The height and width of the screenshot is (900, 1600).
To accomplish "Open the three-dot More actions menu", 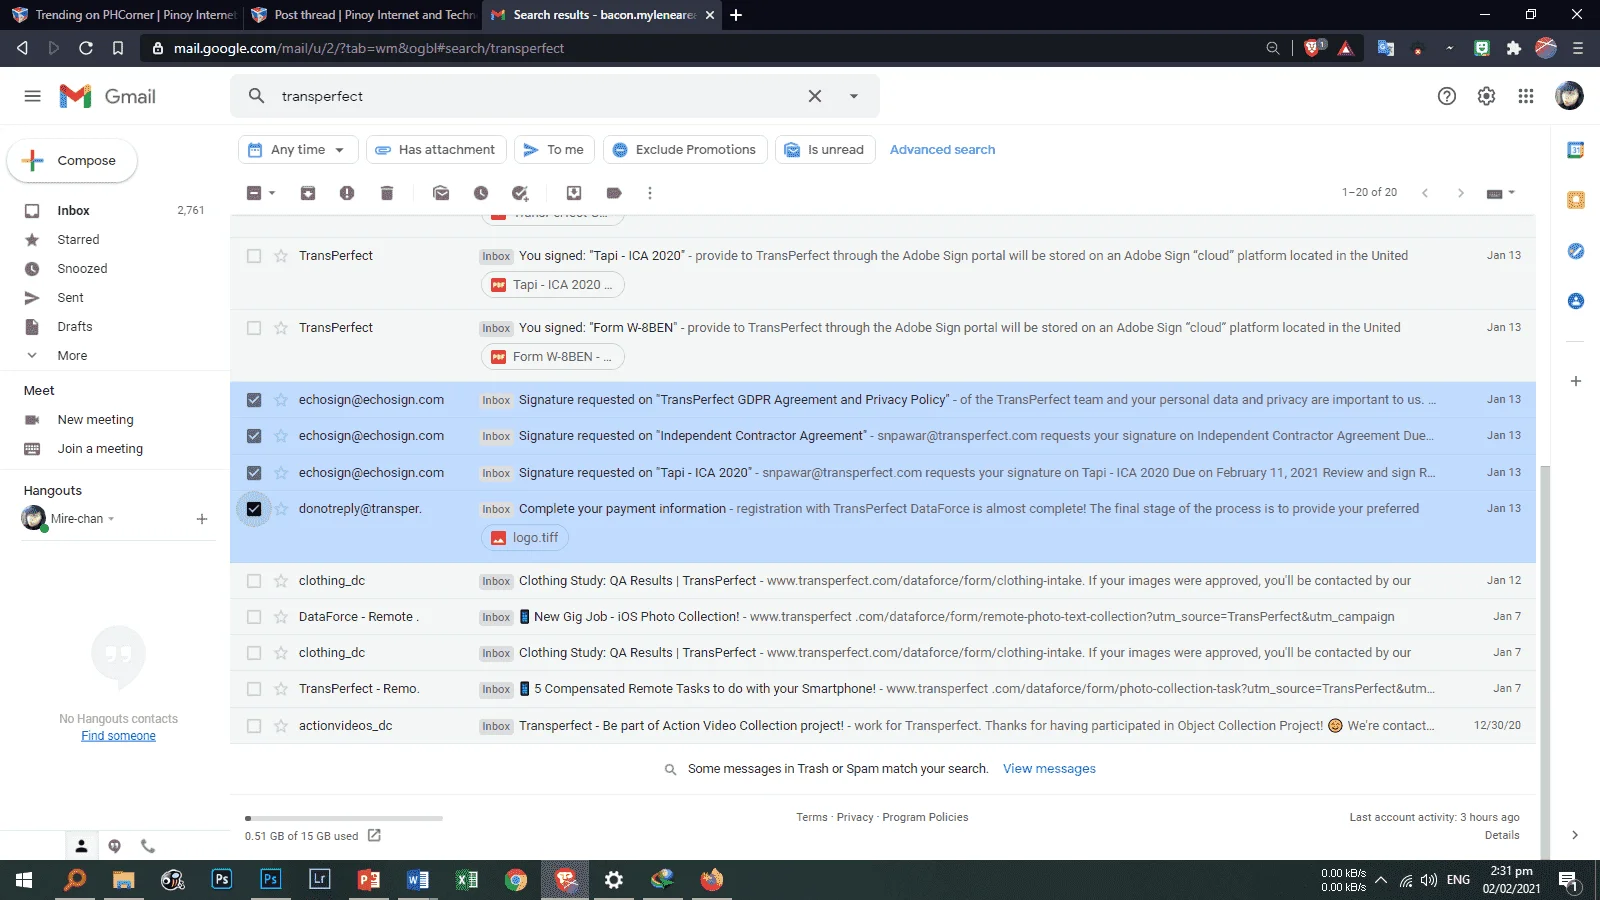I will click(x=650, y=193).
